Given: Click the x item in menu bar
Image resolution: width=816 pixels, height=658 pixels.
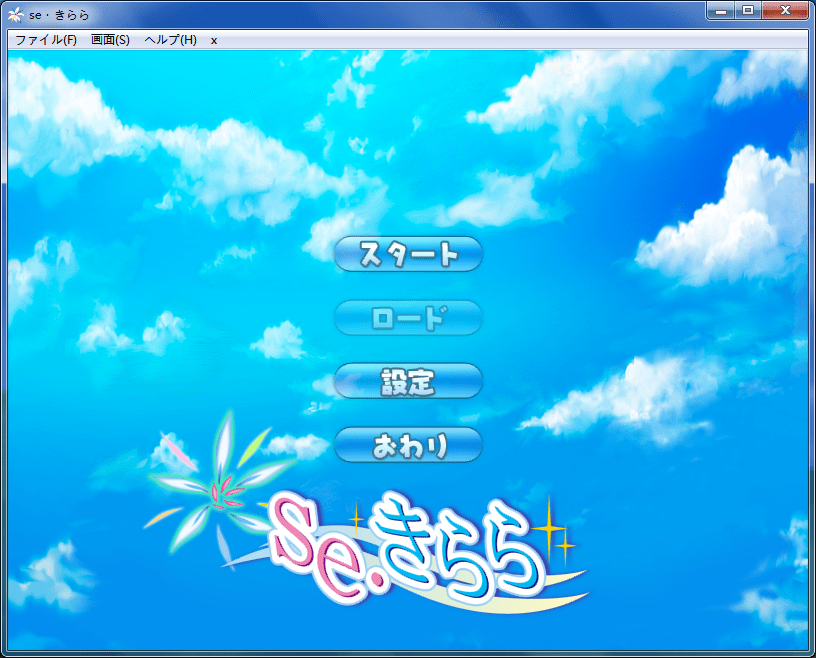Looking at the screenshot, I should (214, 40).
